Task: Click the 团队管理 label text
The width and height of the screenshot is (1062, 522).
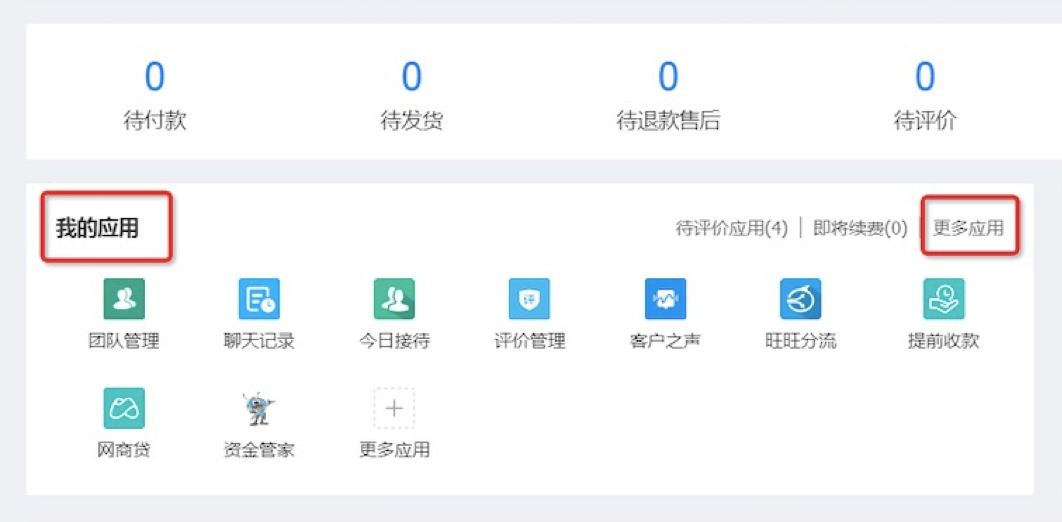Action: 124,341
